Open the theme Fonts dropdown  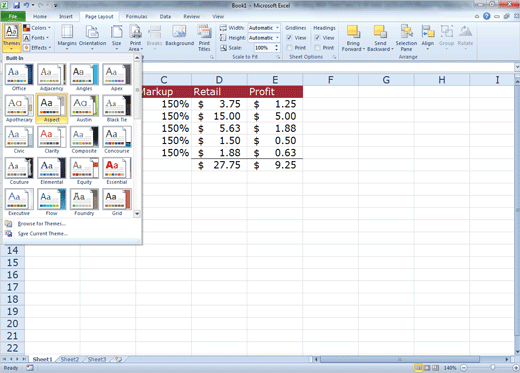(36, 38)
